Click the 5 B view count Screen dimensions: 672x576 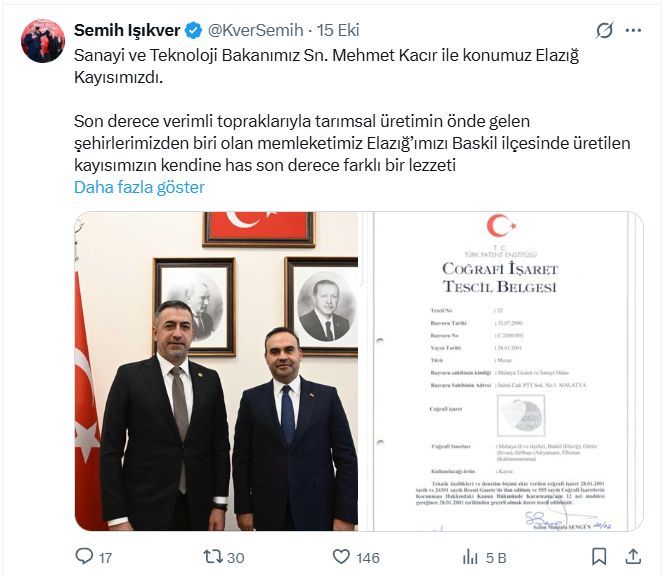tap(496, 558)
